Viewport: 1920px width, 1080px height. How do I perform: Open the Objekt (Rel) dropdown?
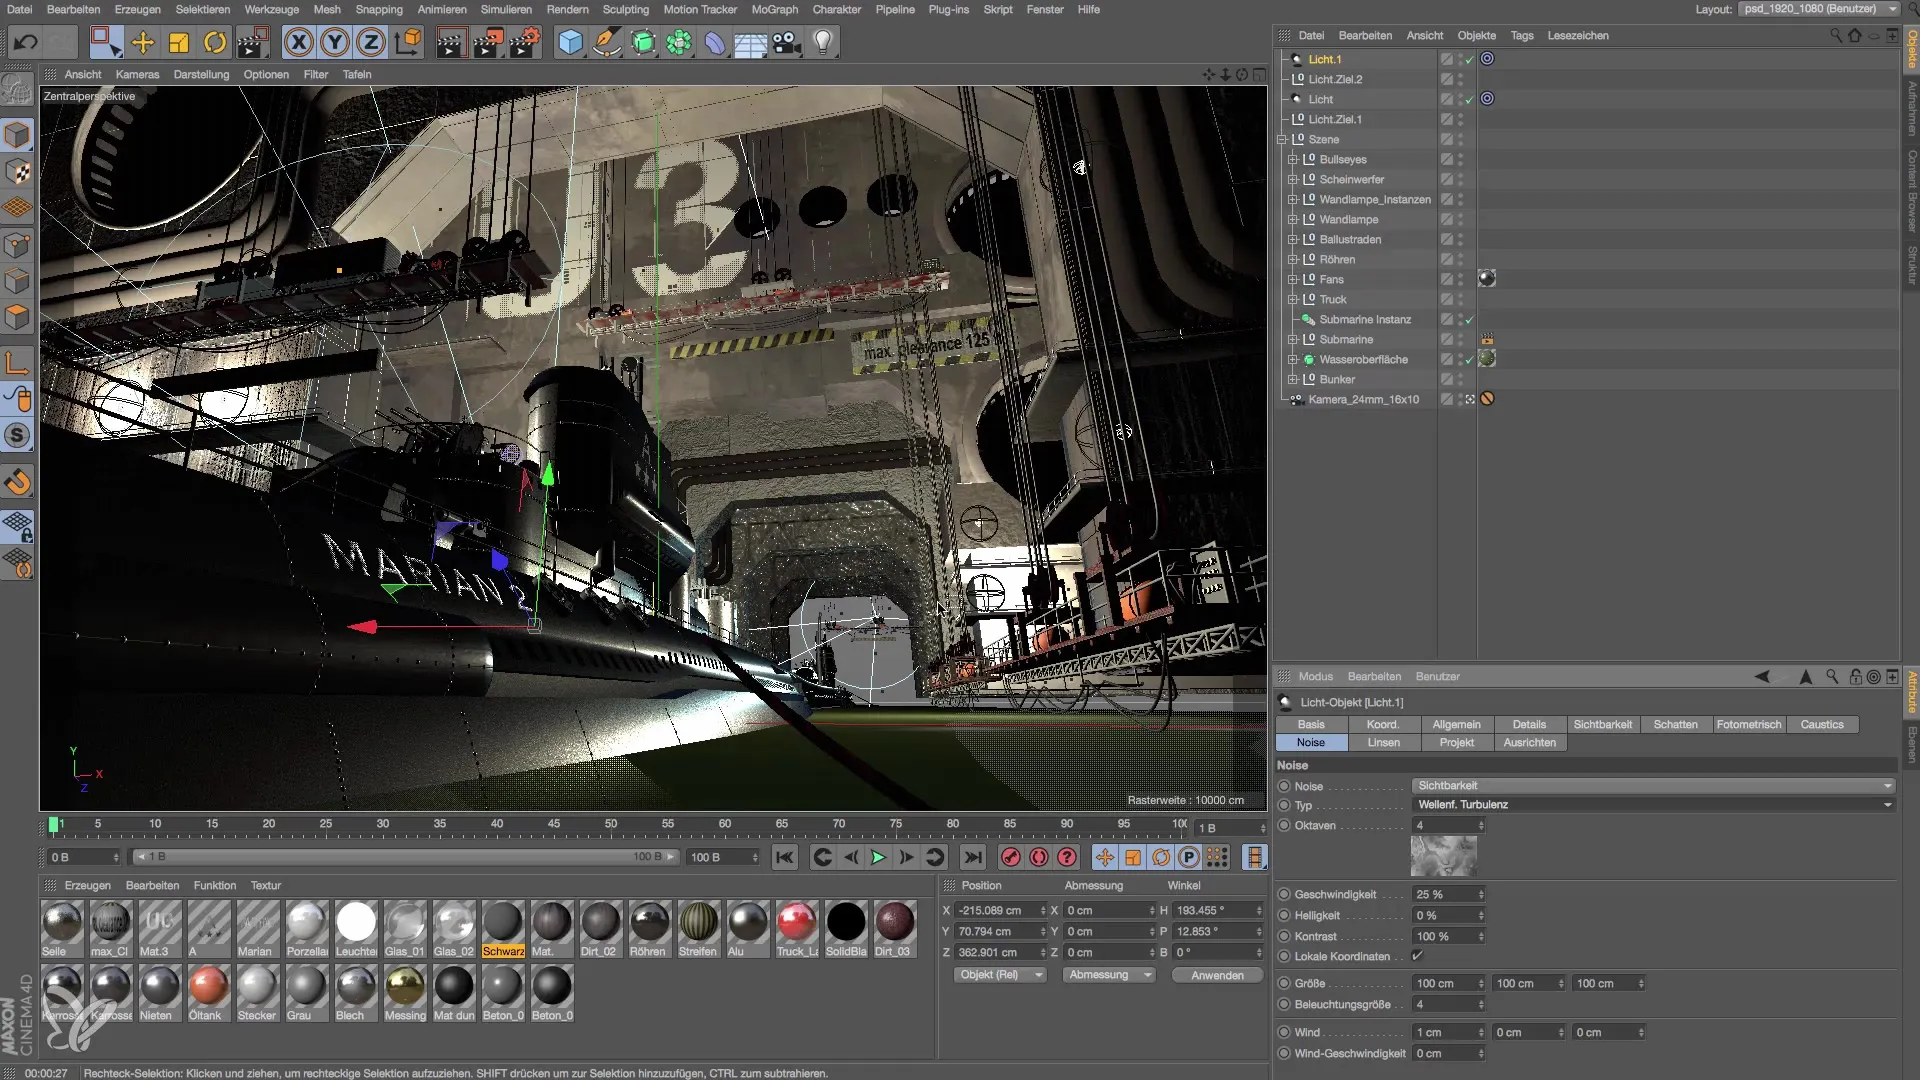pos(1000,974)
